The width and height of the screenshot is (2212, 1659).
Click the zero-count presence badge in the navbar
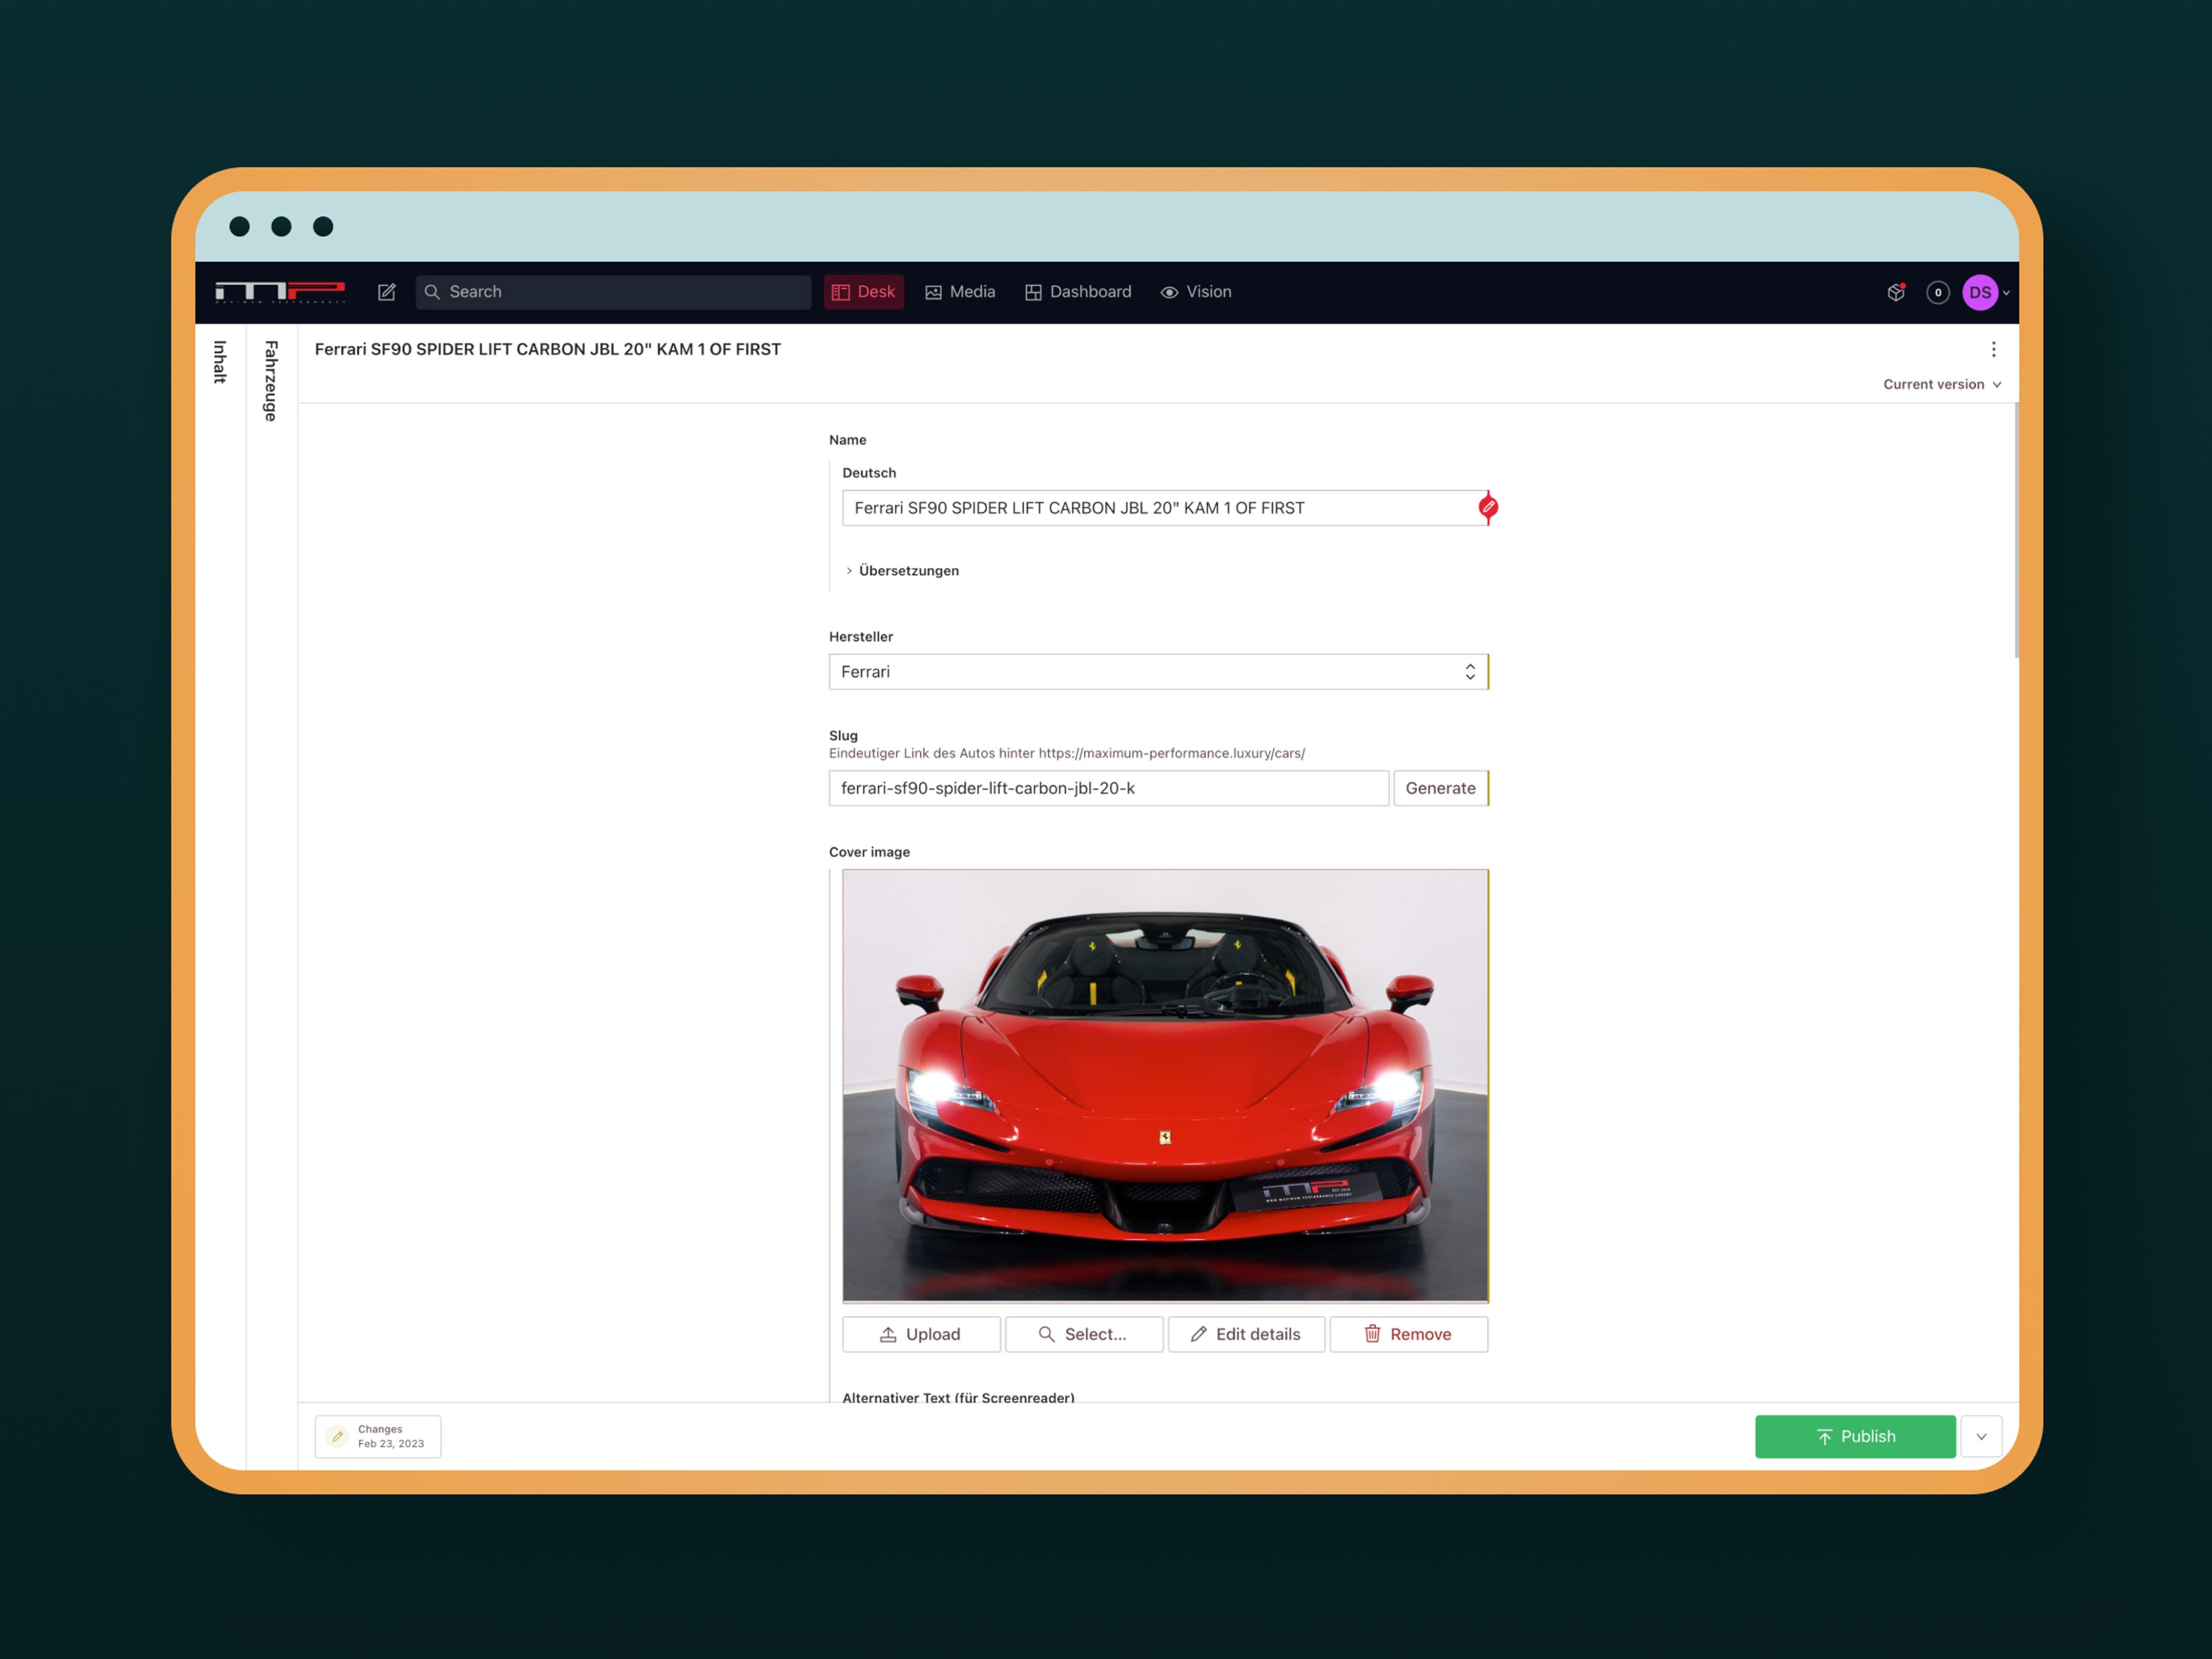point(1937,292)
